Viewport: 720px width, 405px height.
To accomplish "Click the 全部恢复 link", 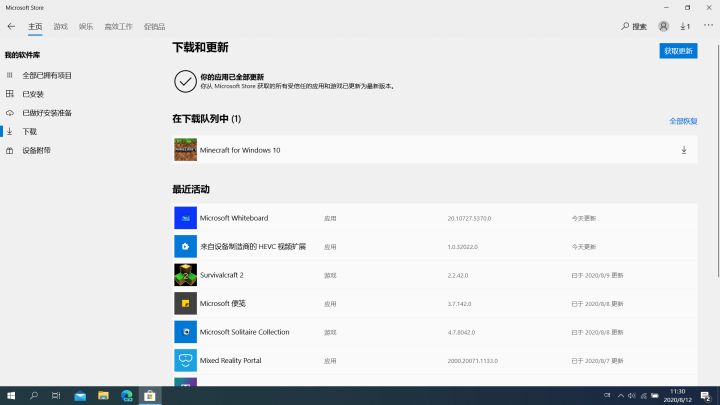I will pyautogui.click(x=683, y=121).
